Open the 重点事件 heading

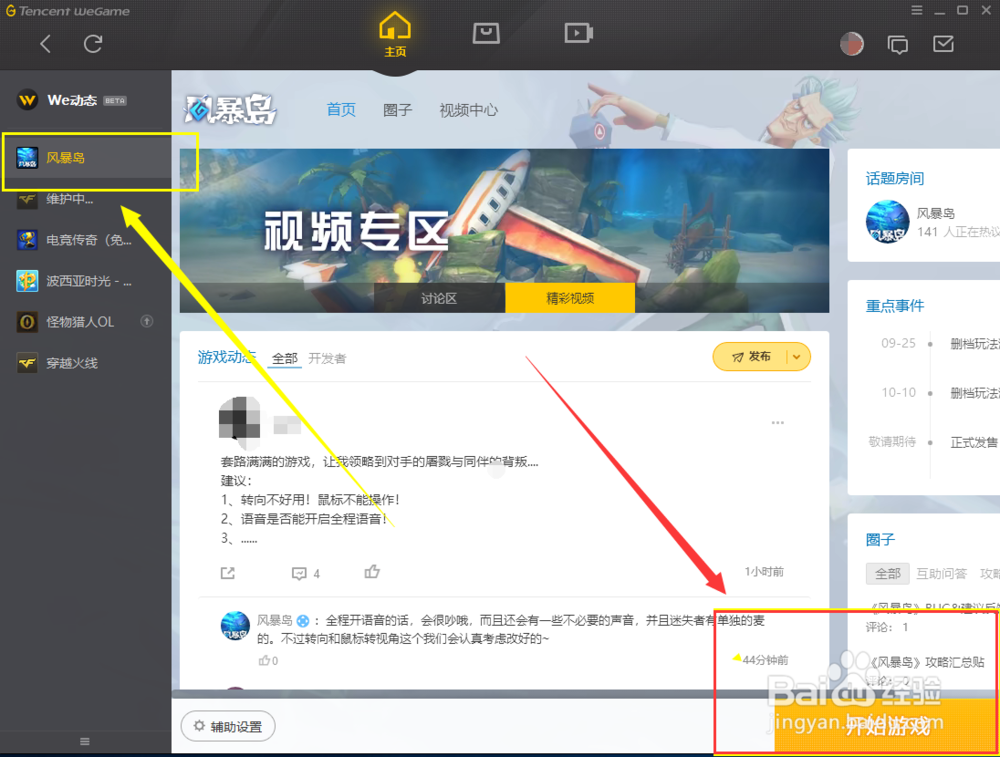tap(895, 306)
